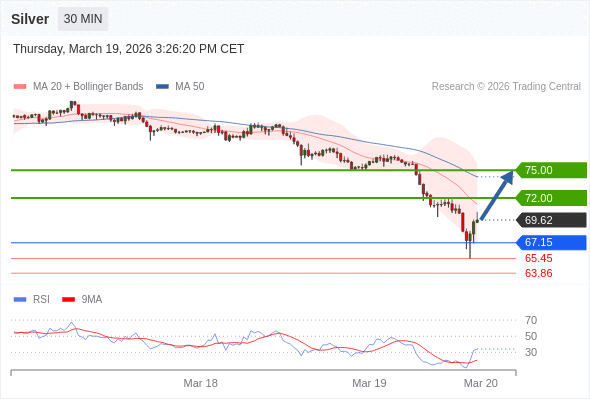The image size is (590, 400).
Task: Click the 72.00 resistance price tag
Action: [551, 198]
